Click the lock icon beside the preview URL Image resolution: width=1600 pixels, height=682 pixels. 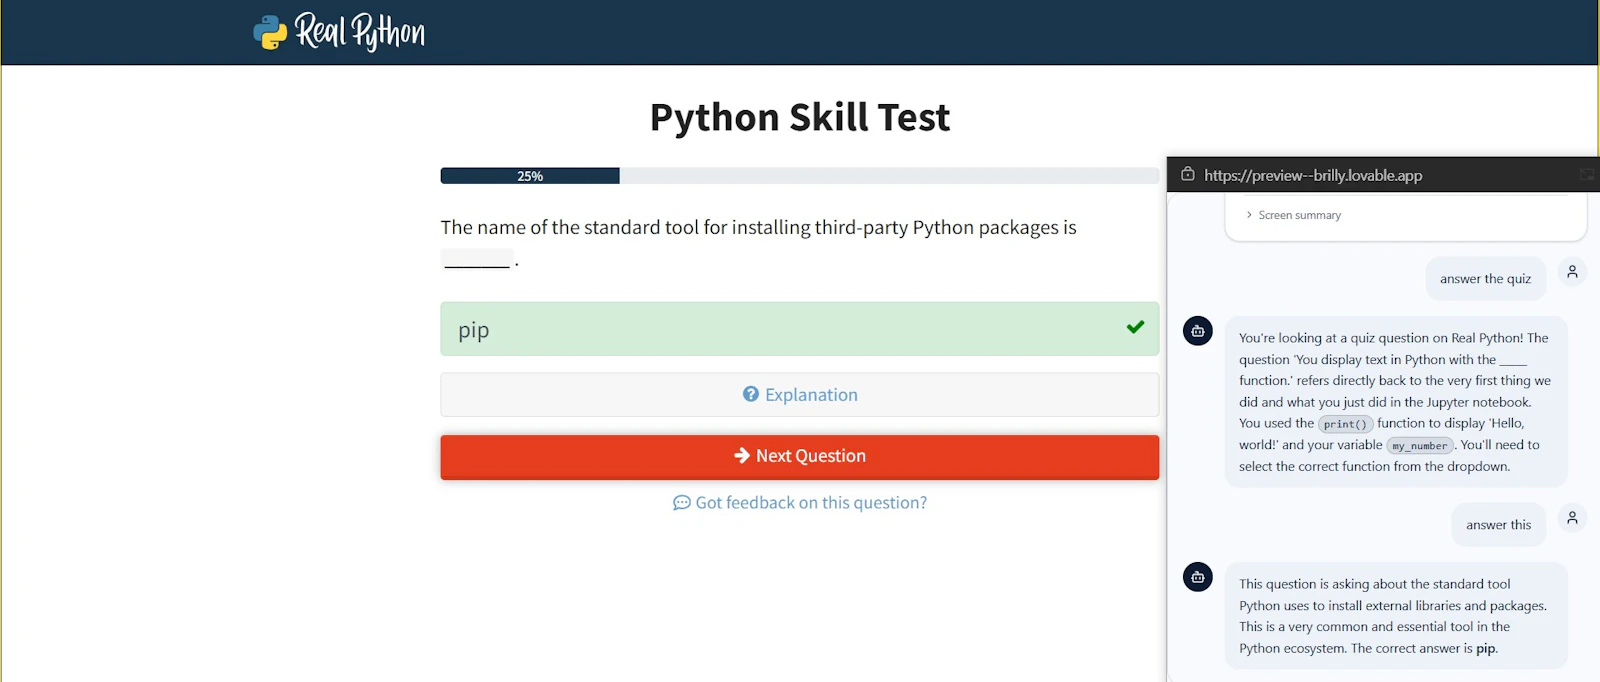(1187, 174)
